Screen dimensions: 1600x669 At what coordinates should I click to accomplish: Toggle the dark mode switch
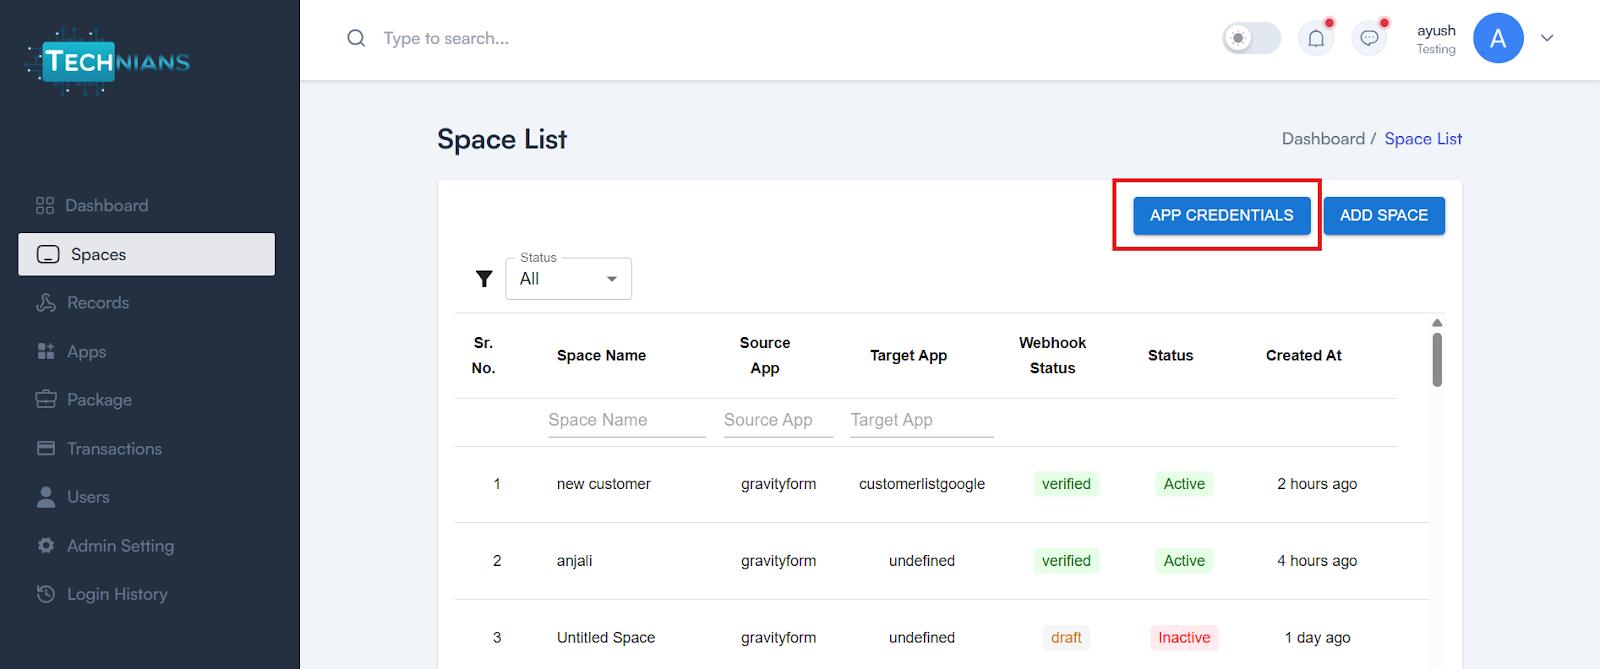pyautogui.click(x=1251, y=39)
